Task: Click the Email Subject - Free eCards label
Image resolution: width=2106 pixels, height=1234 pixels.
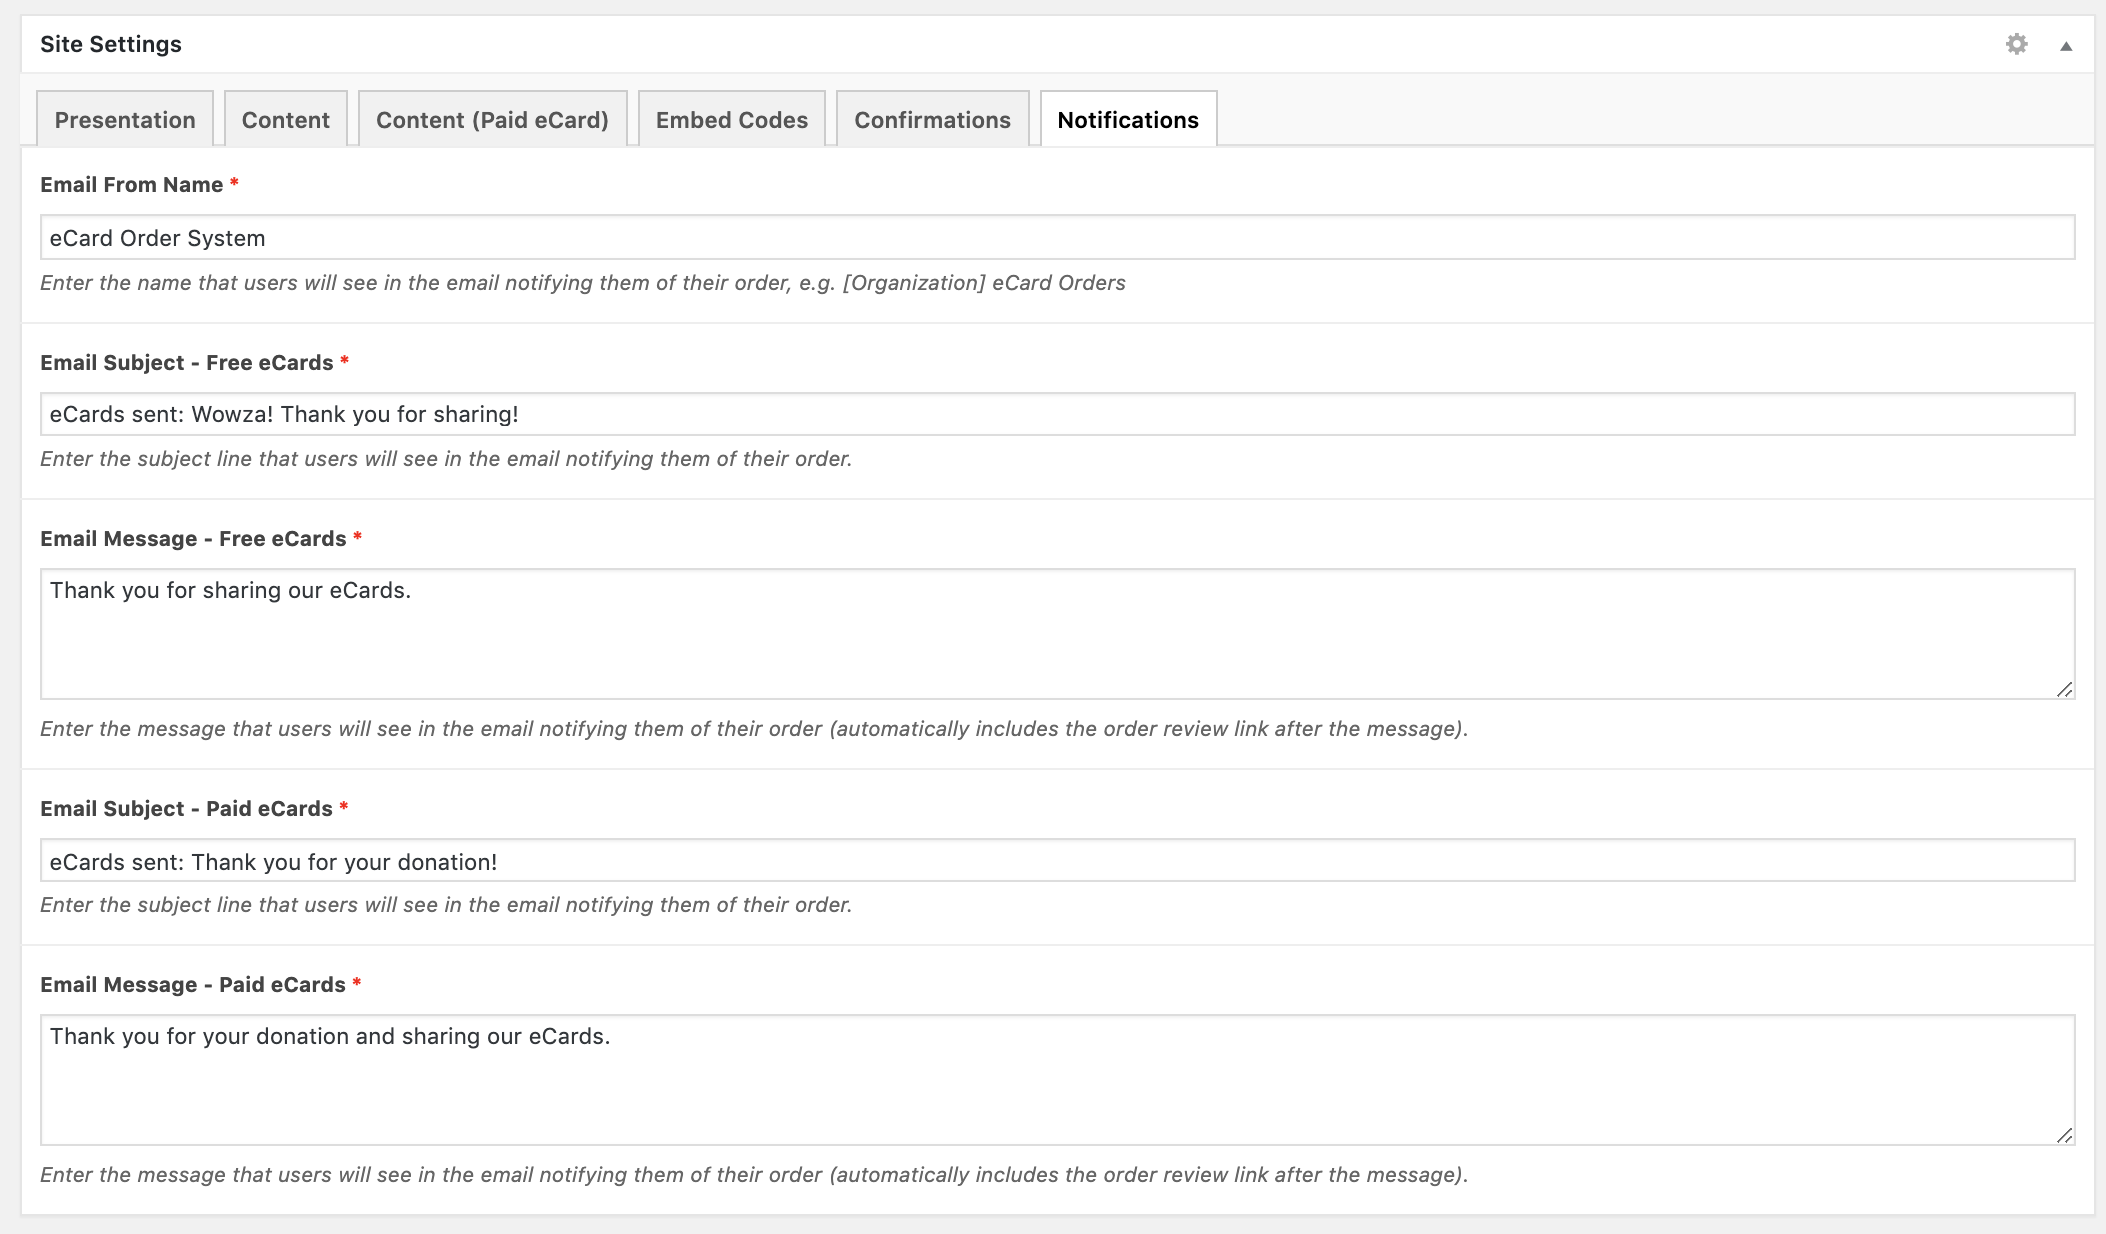Action: pos(186,363)
